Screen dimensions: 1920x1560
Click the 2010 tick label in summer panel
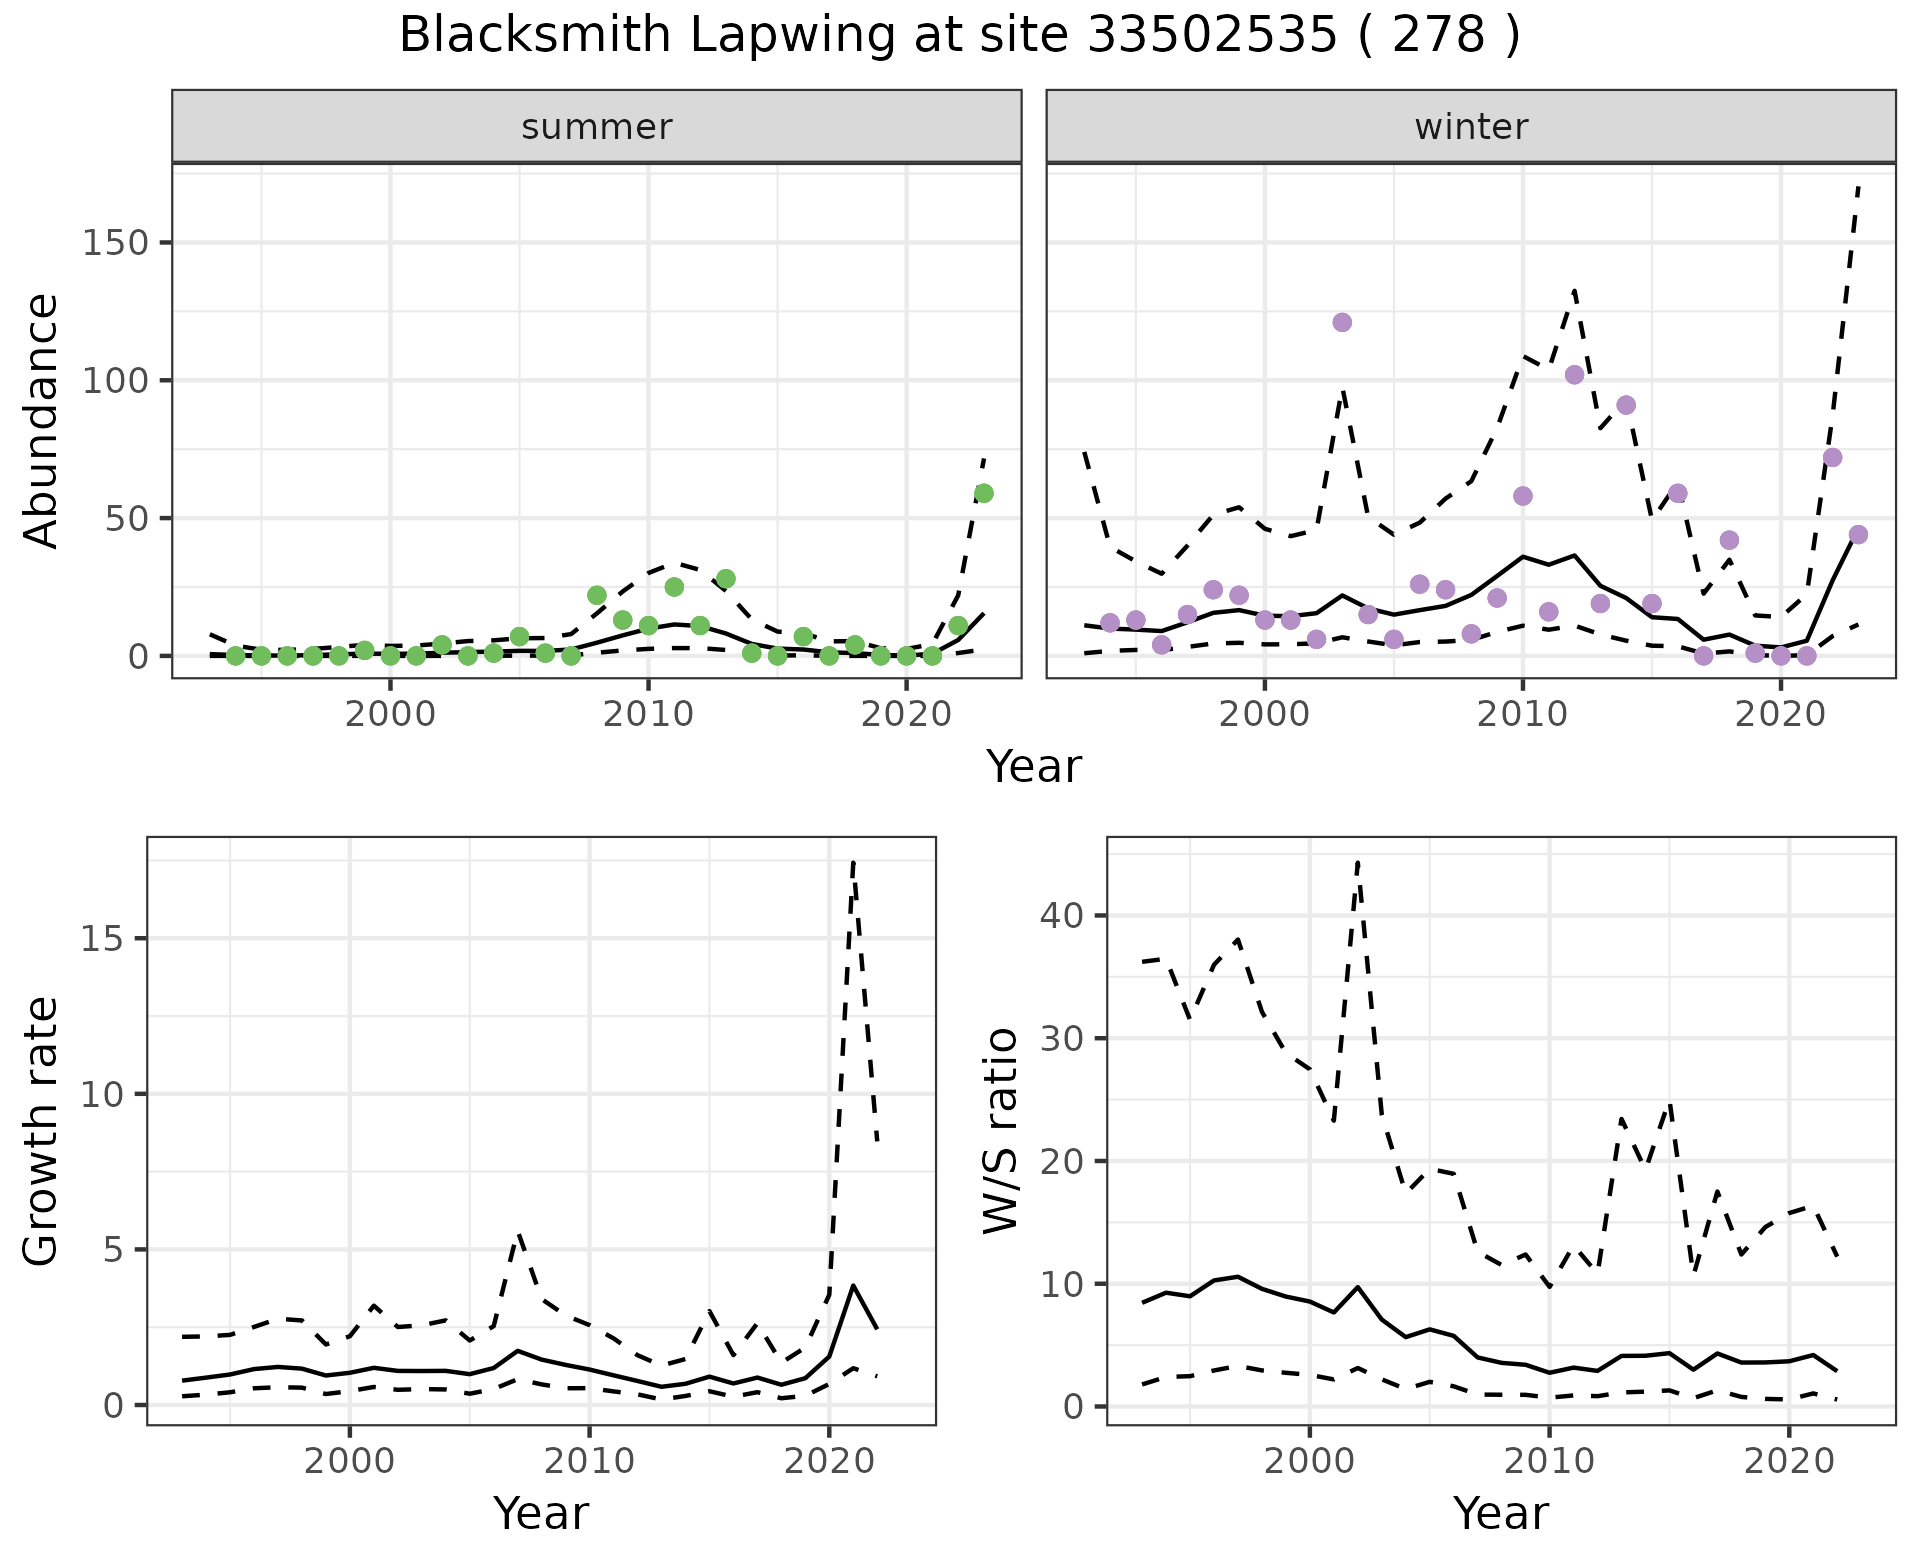click(x=648, y=714)
